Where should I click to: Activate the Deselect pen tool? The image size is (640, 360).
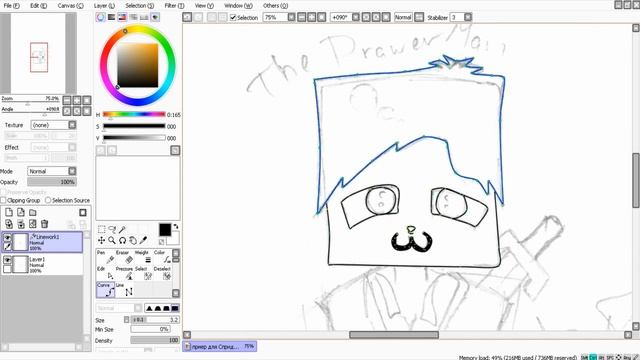(x=162, y=273)
